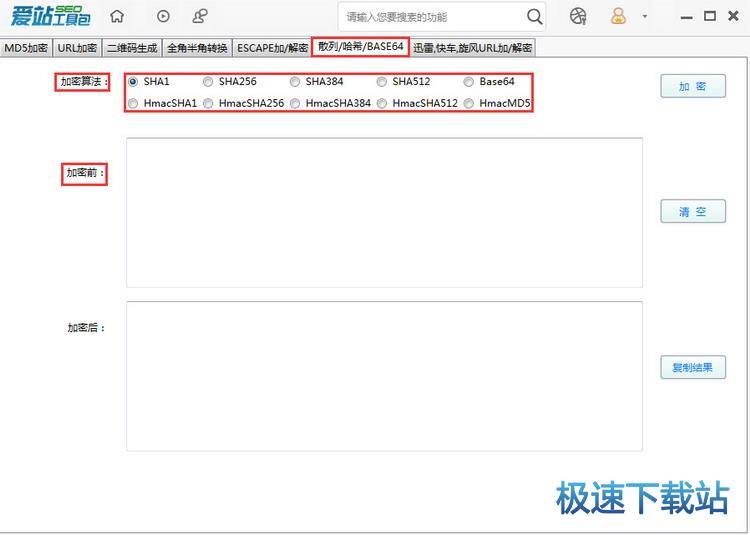The image size is (750, 535).
Task: Minimize the window
Action: (687, 17)
